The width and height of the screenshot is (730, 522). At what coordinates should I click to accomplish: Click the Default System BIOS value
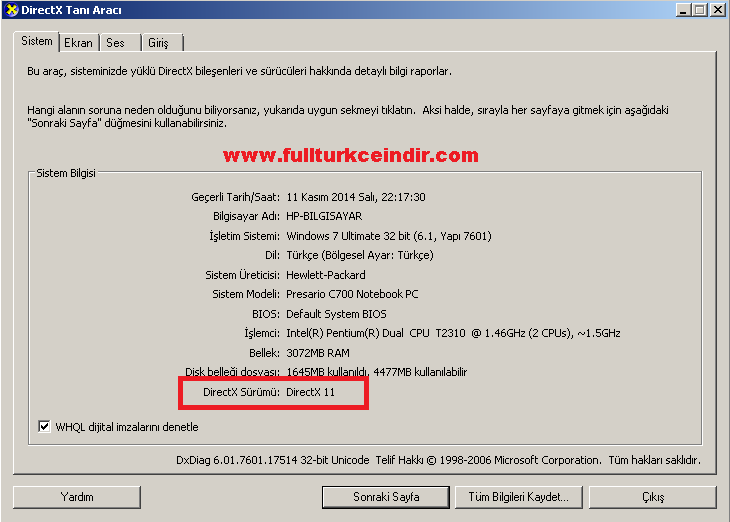coord(336,314)
